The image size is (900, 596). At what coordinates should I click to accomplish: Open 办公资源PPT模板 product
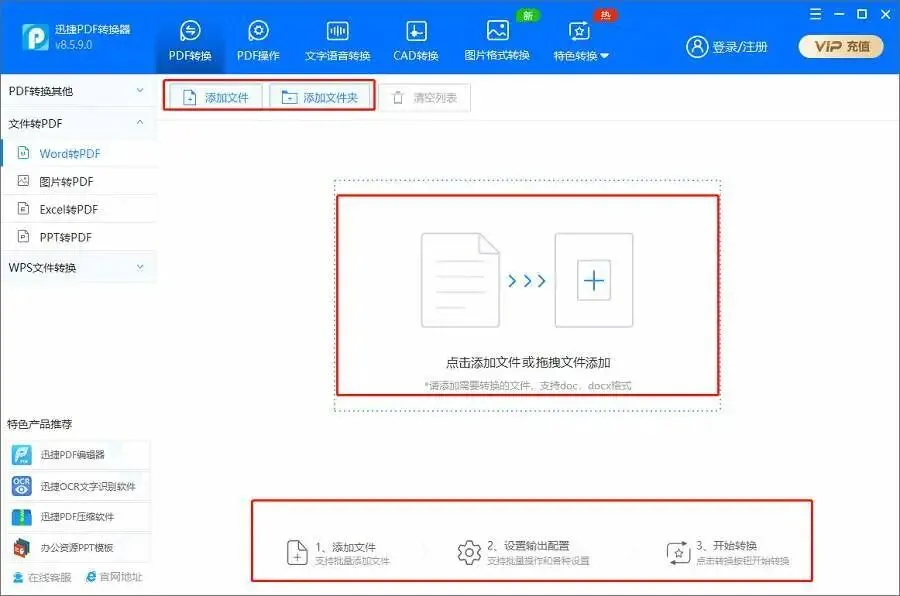[x=79, y=548]
